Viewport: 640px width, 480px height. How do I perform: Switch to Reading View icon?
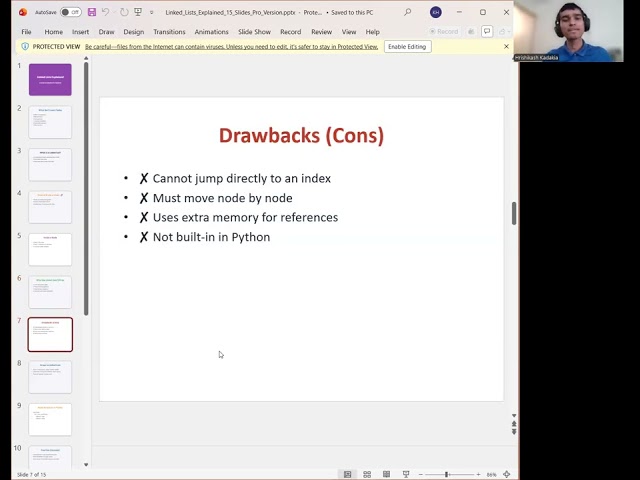coord(386,474)
